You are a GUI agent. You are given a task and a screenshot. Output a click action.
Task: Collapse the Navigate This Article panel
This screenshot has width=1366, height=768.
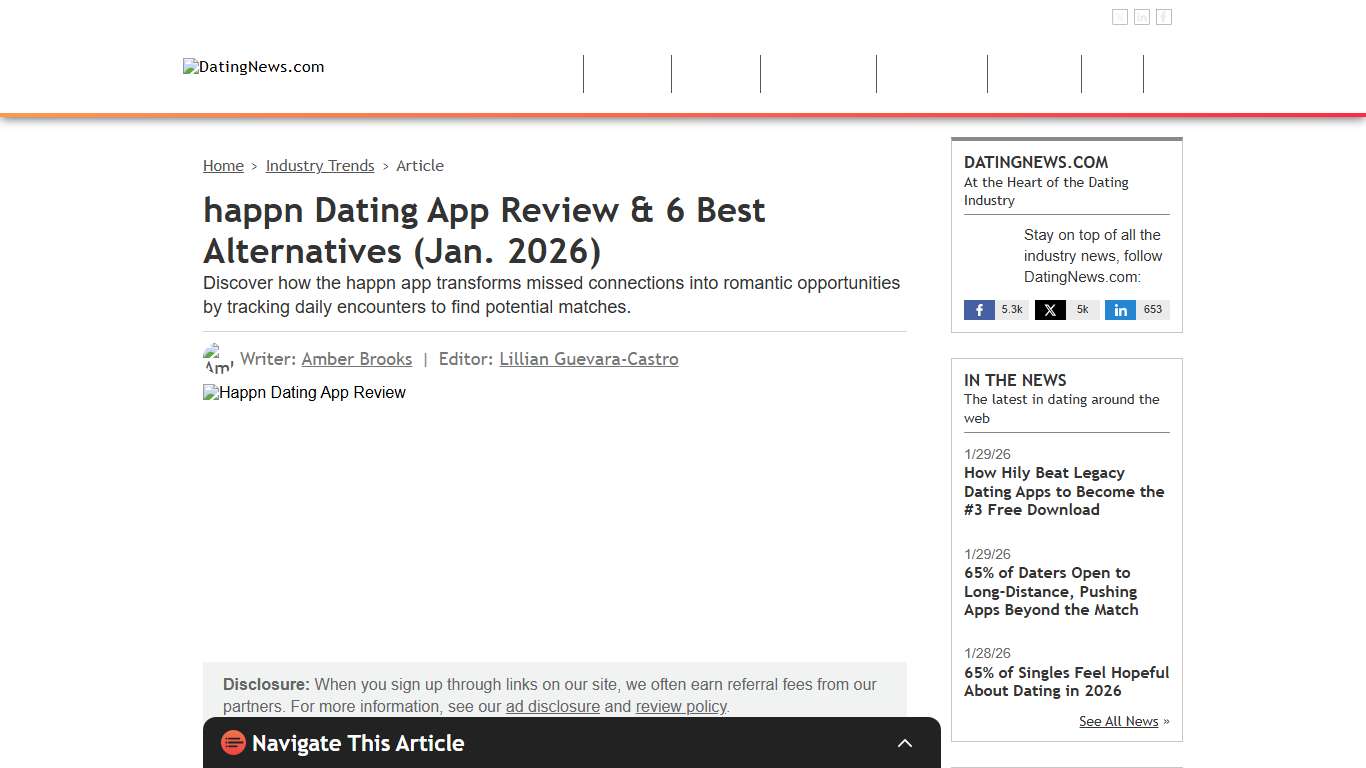(x=905, y=743)
